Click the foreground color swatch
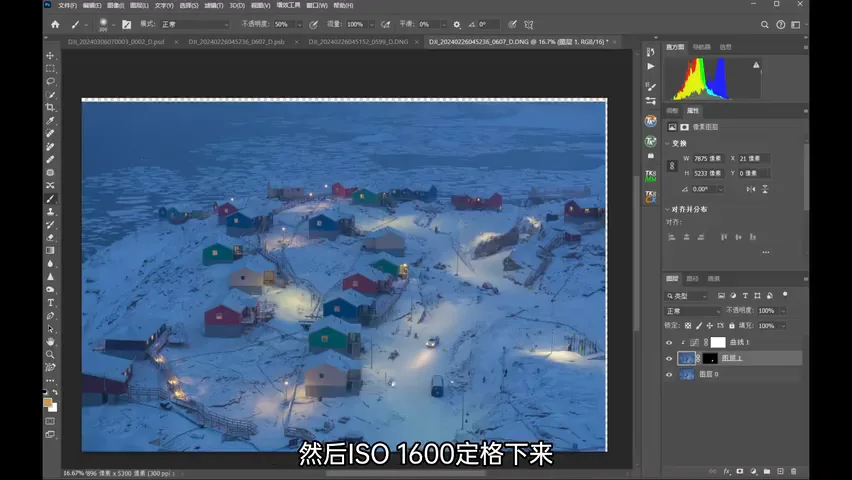The height and width of the screenshot is (480, 852). point(47,403)
